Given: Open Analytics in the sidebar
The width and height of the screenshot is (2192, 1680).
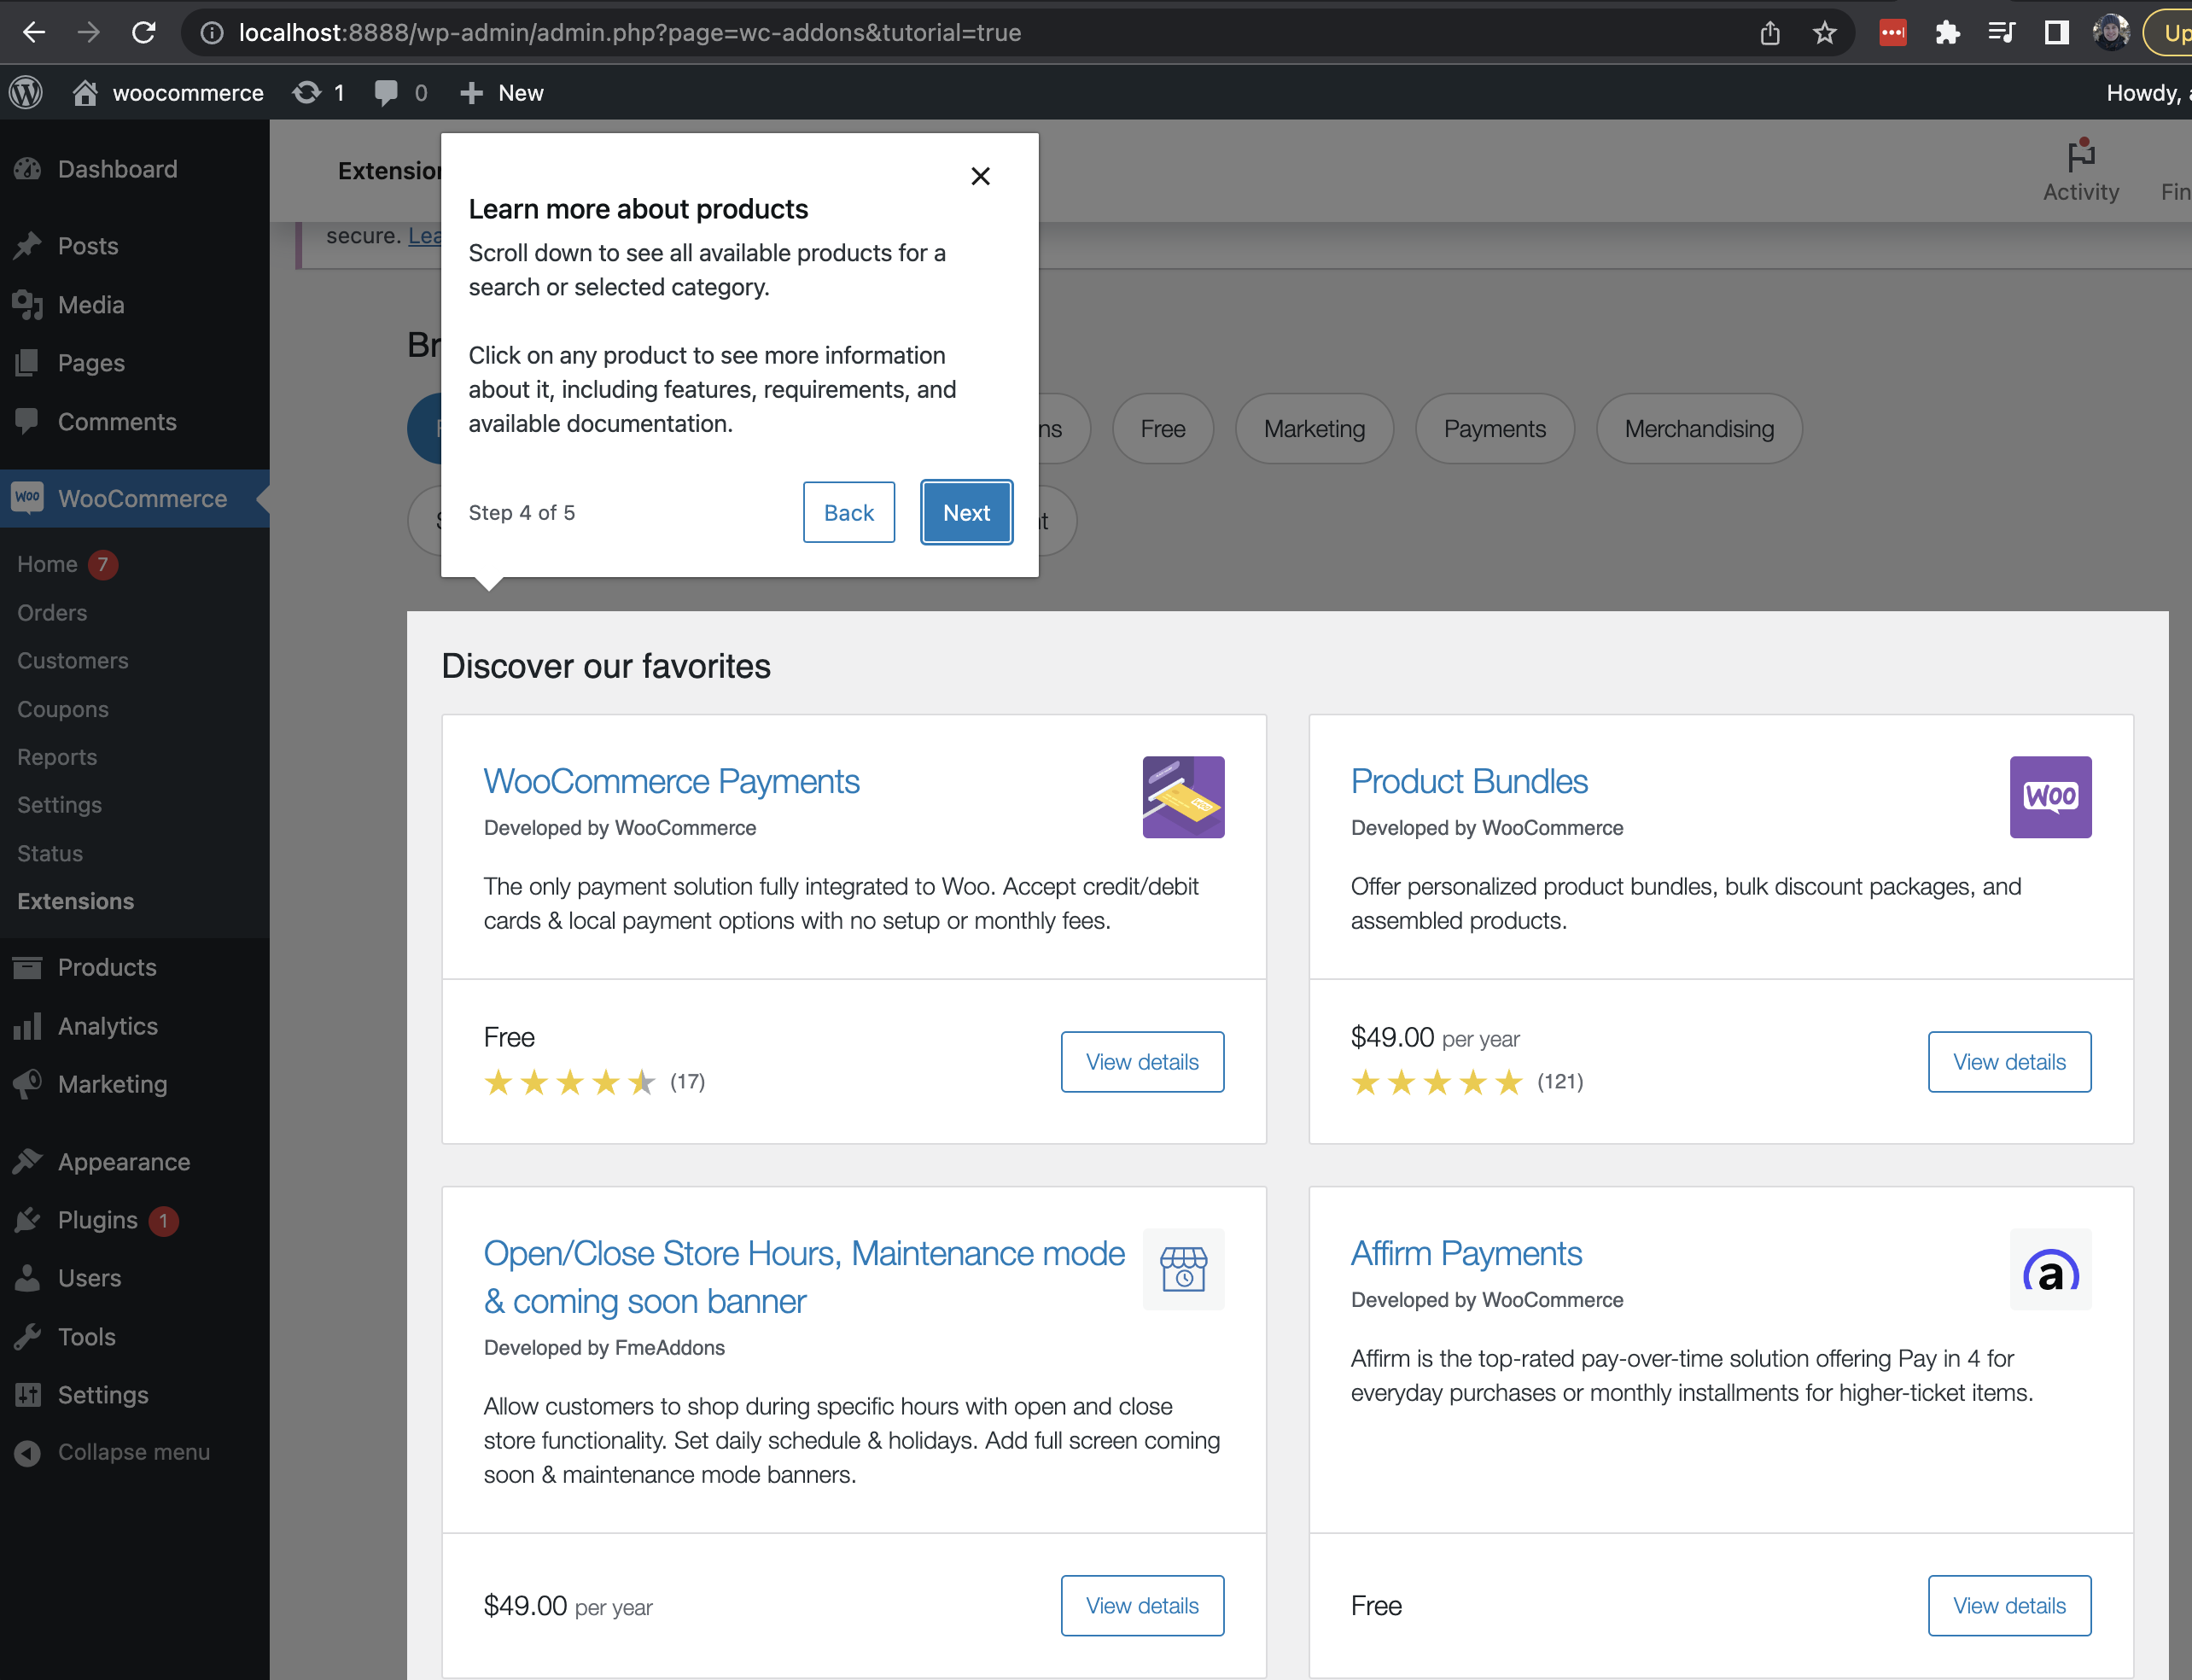Looking at the screenshot, I should pos(135,1026).
